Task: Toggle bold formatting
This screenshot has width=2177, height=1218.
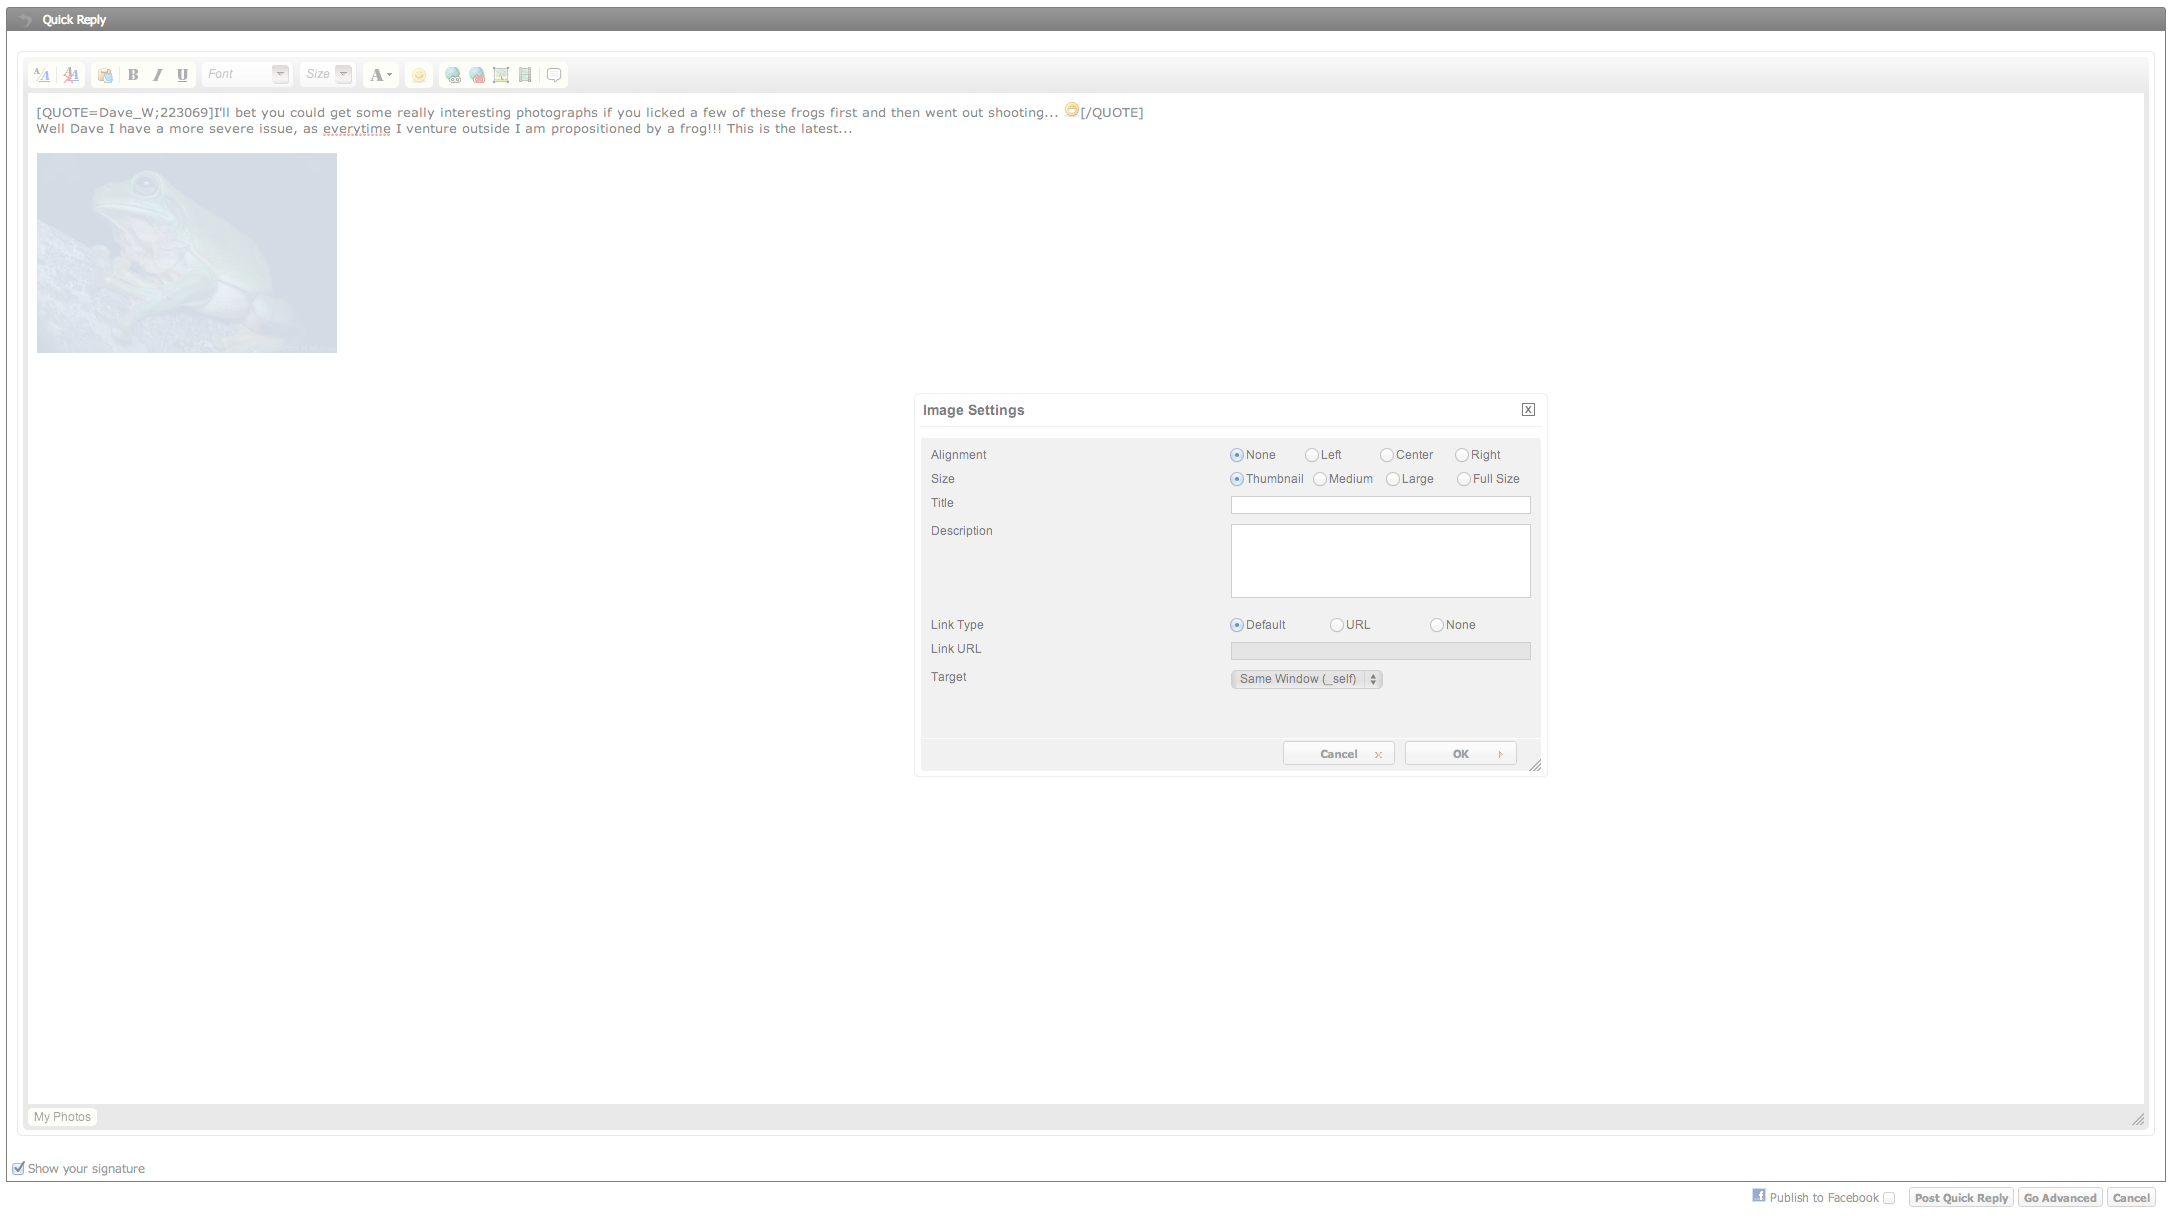Action: tap(133, 75)
